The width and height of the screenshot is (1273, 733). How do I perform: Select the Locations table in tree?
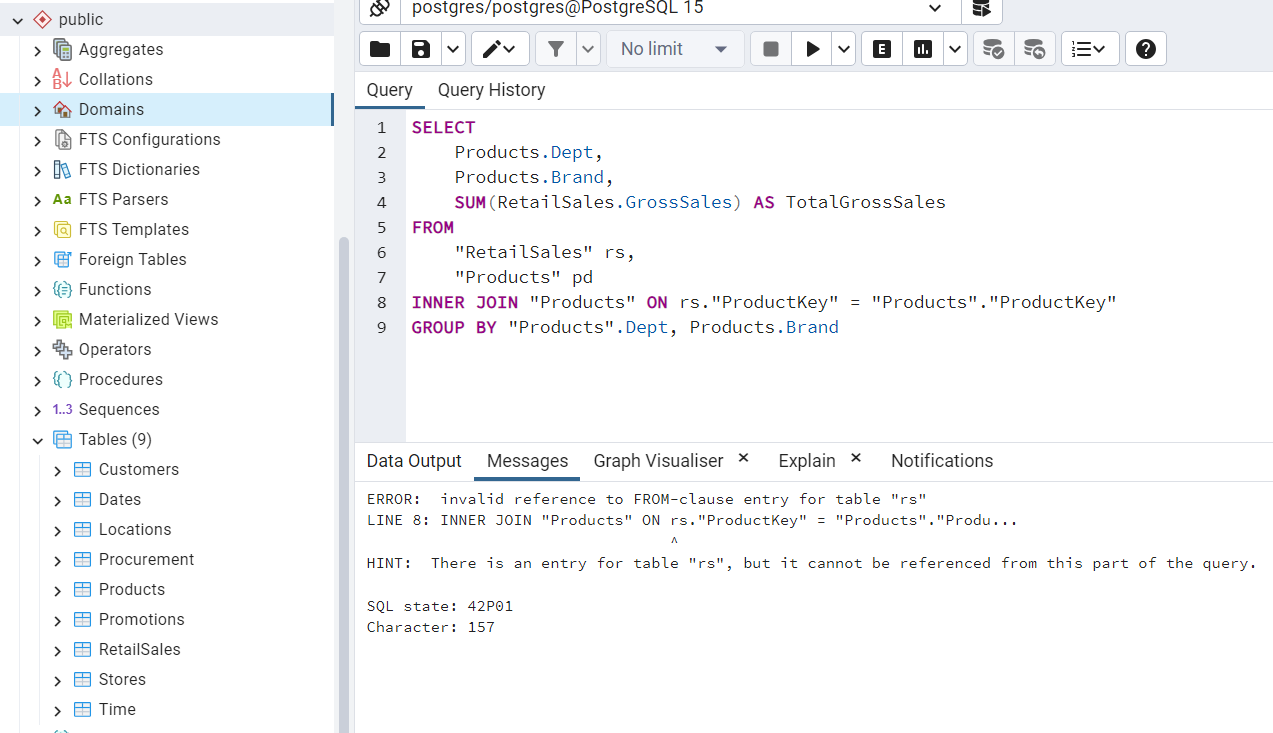[134, 529]
